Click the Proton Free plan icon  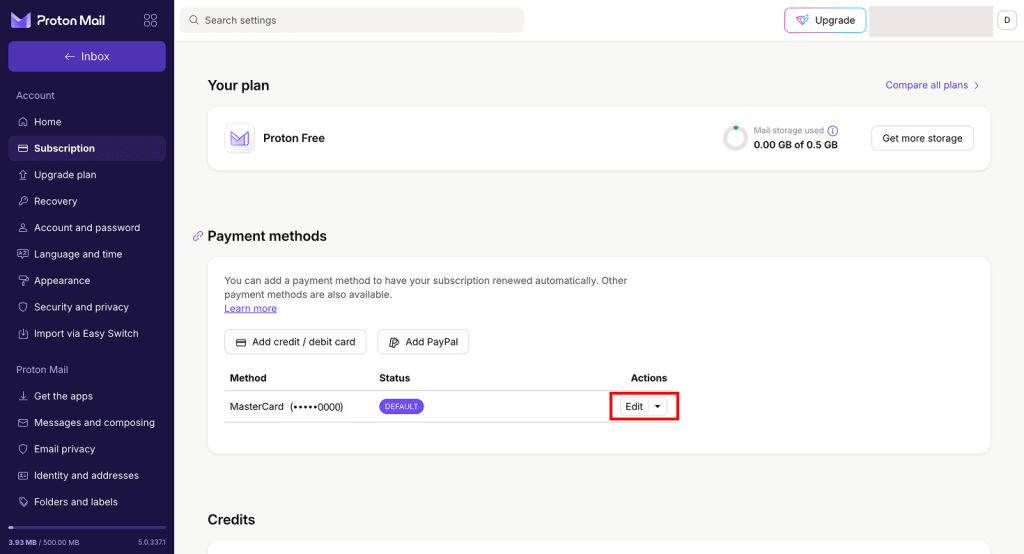tap(239, 138)
